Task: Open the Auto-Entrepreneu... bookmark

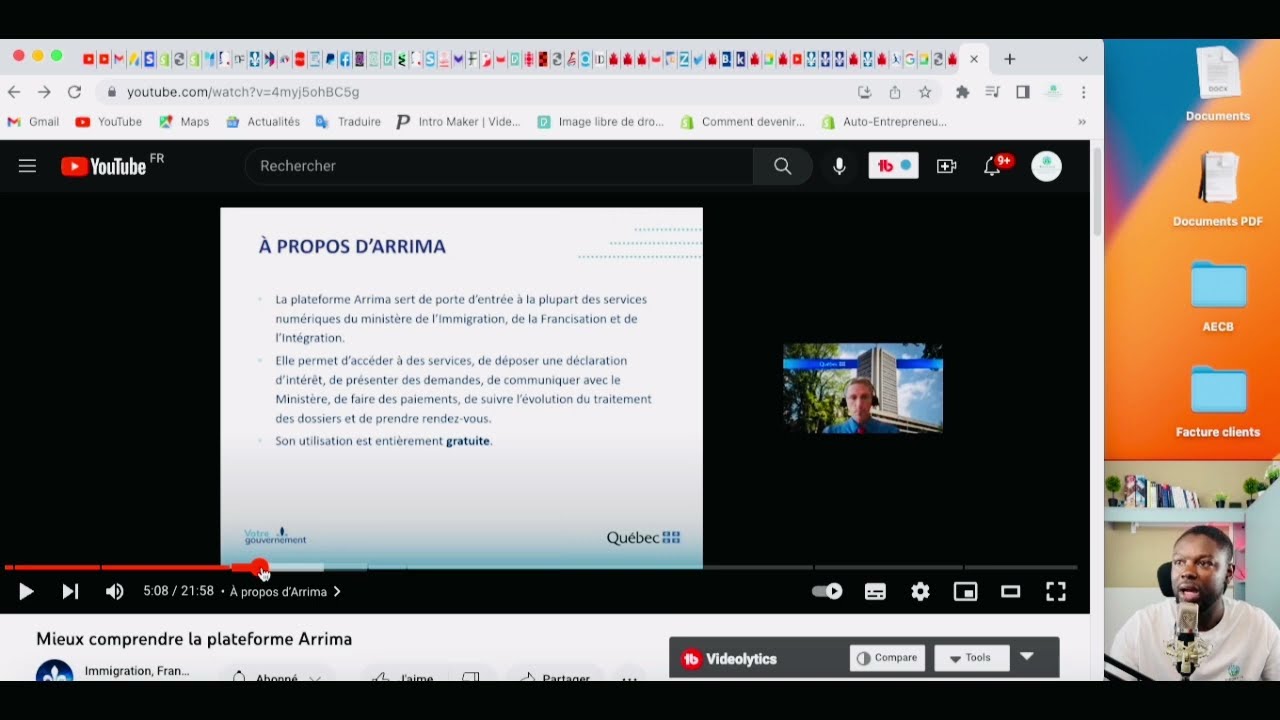Action: (884, 122)
